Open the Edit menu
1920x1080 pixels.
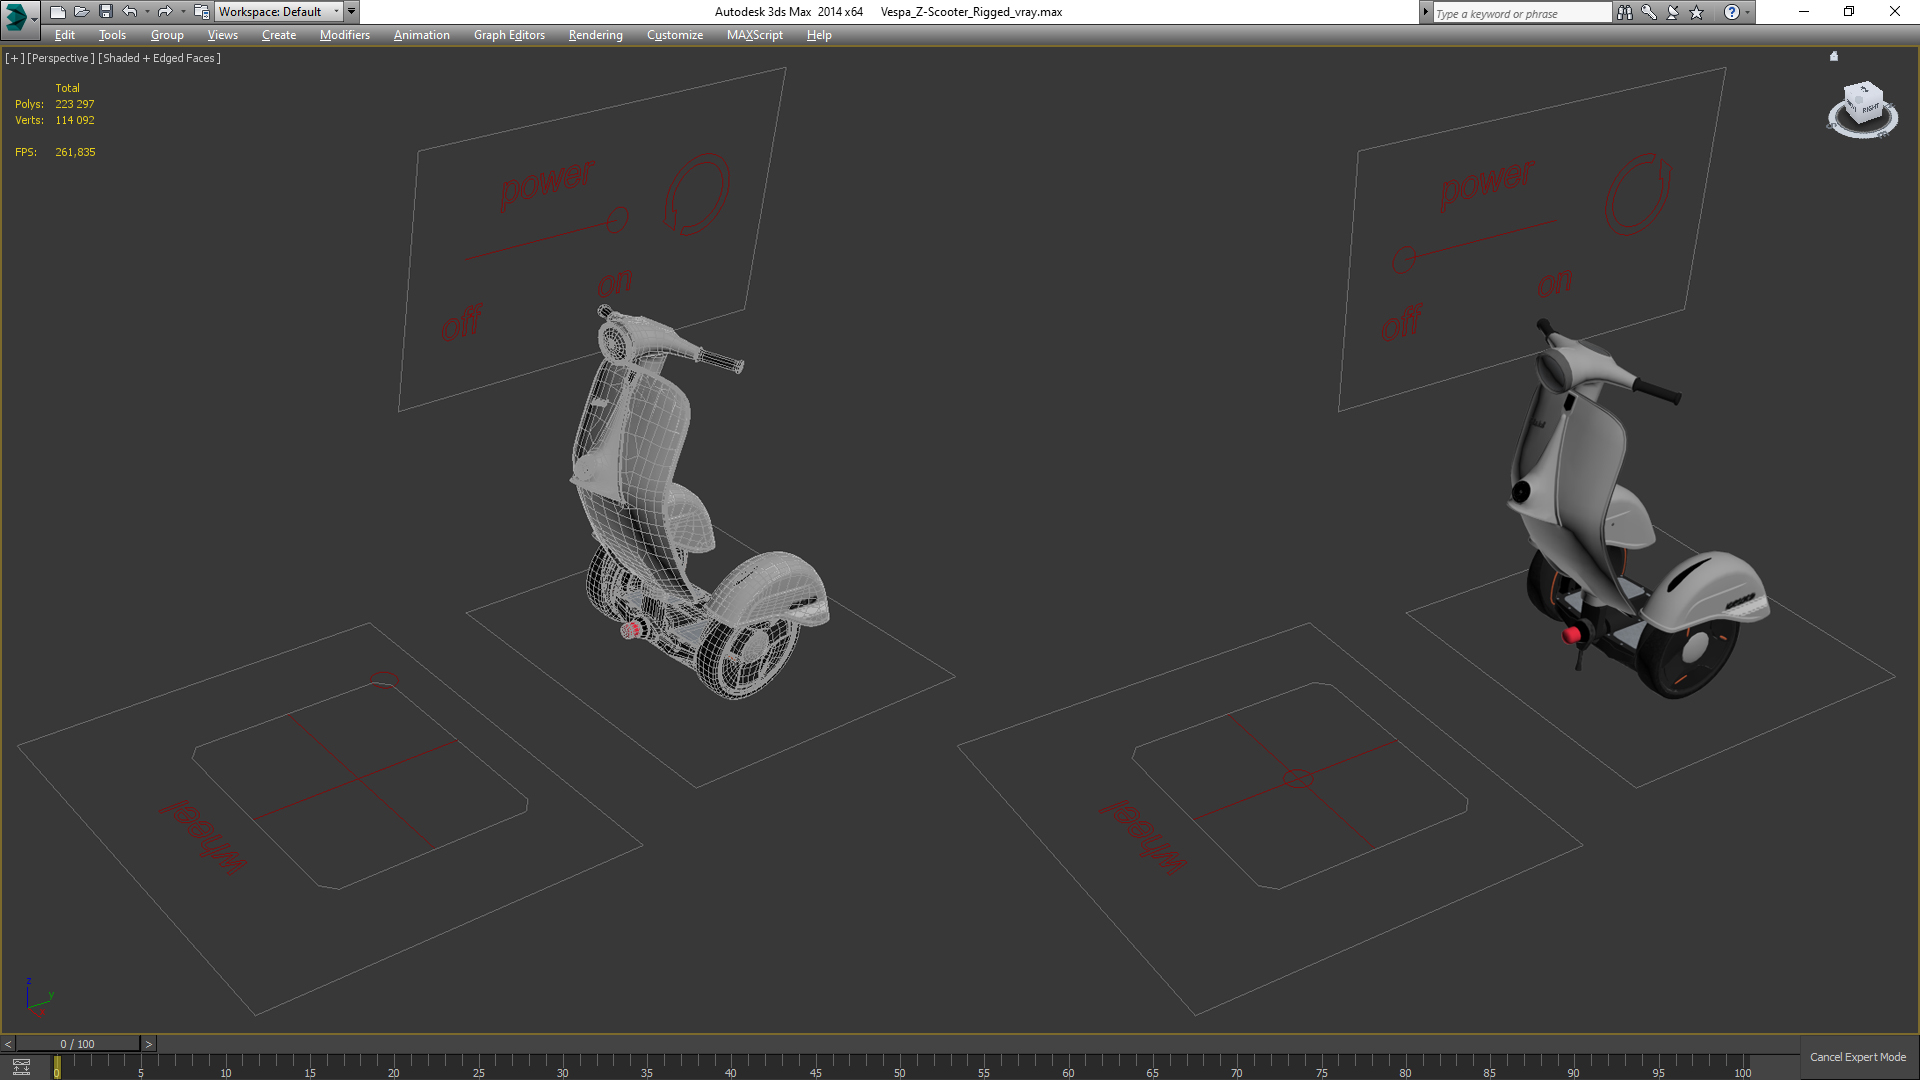[x=65, y=35]
